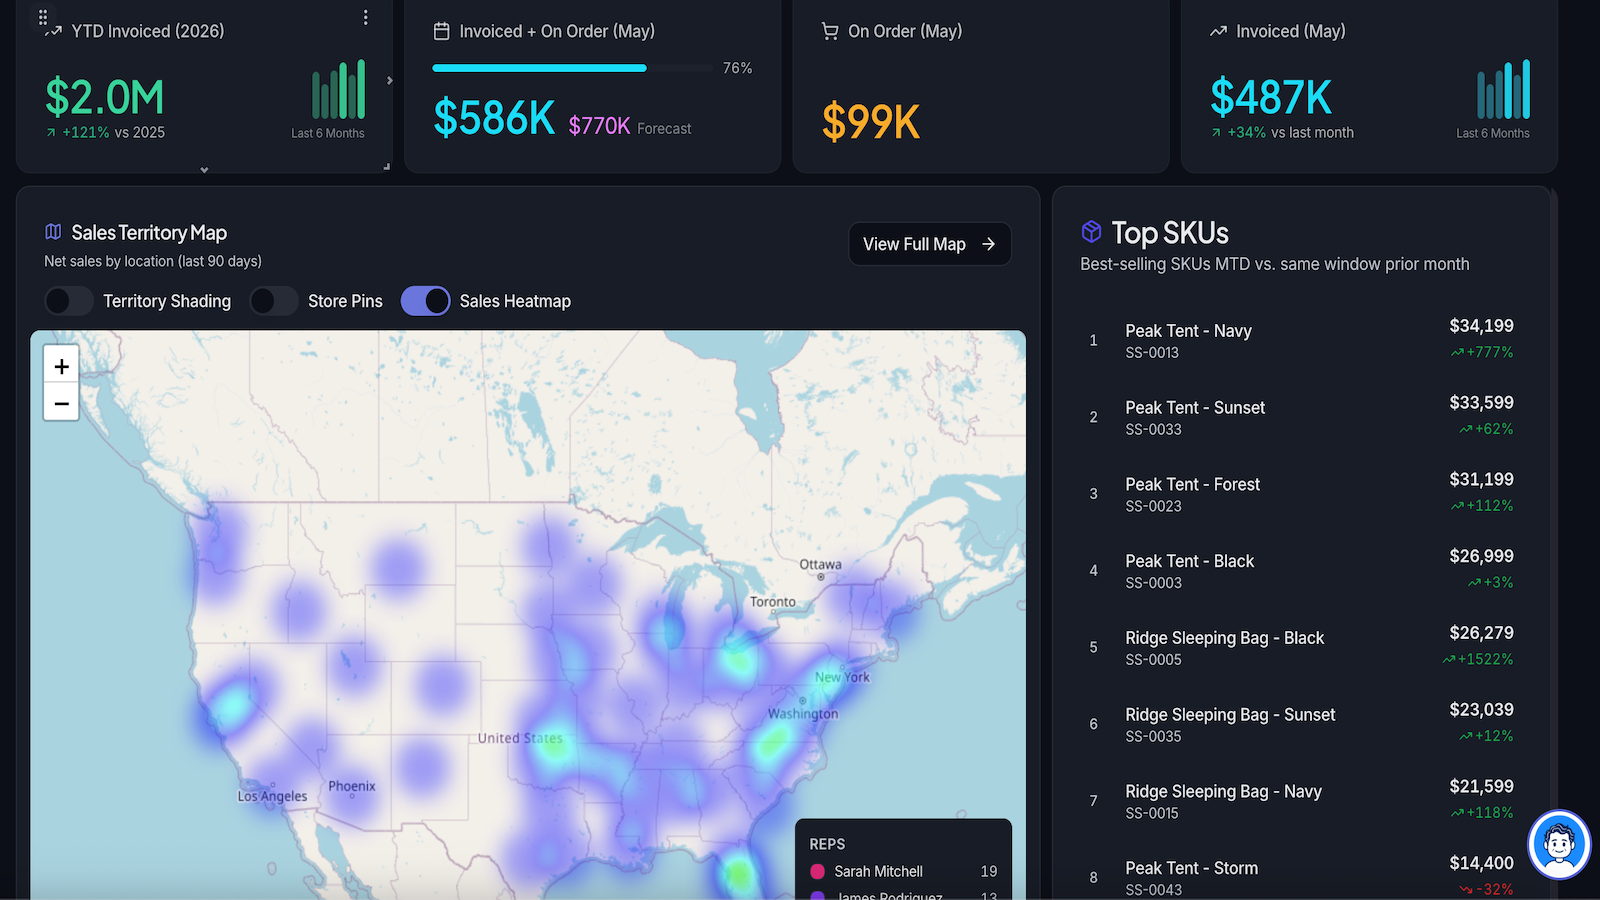Select the Peak Tent - Navy SKU row
1600x900 pixels.
tap(1301, 340)
